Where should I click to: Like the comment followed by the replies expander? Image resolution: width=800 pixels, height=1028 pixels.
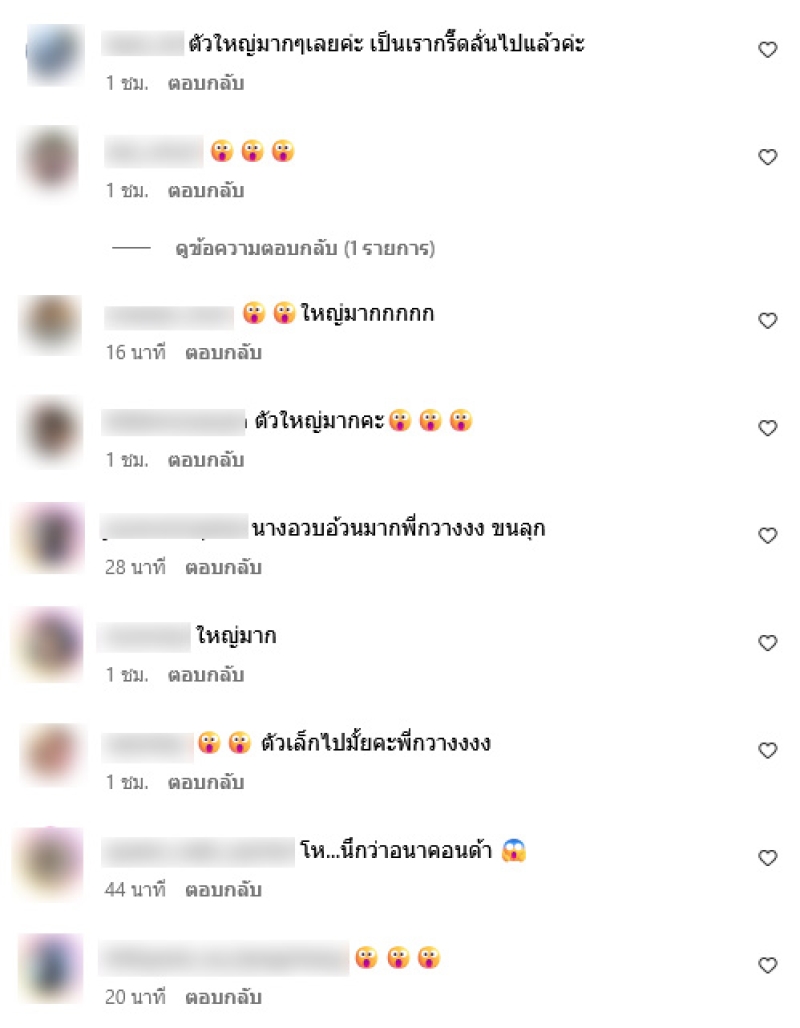[767, 157]
